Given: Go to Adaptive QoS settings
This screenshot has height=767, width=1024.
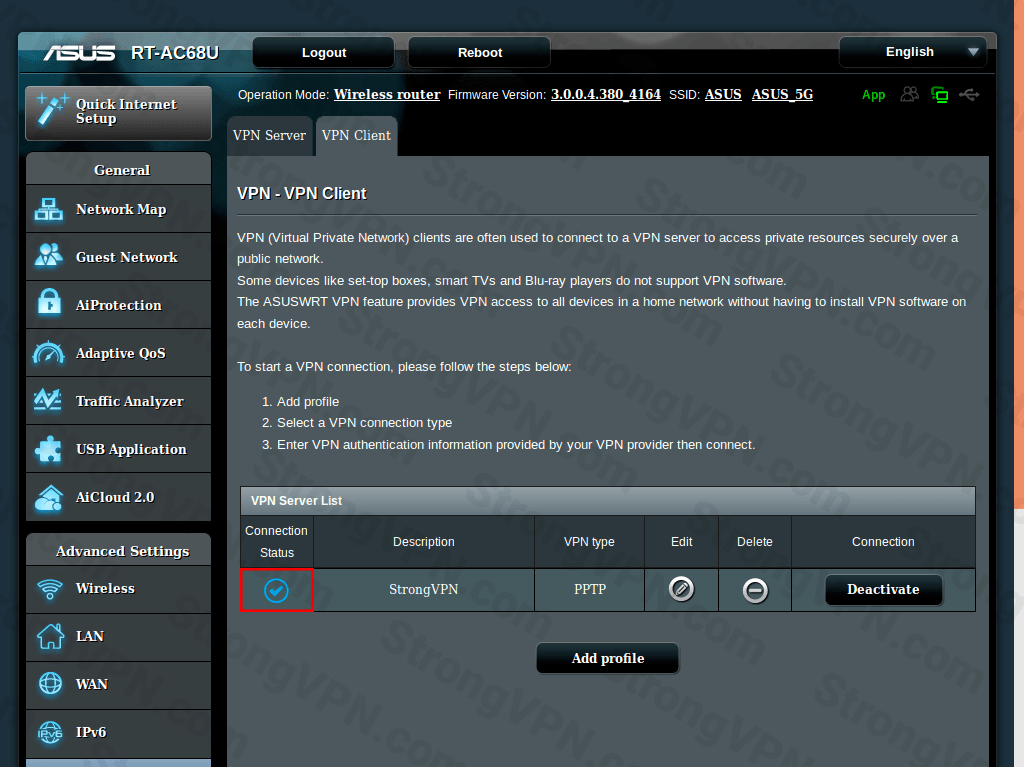Looking at the screenshot, I should (118, 353).
